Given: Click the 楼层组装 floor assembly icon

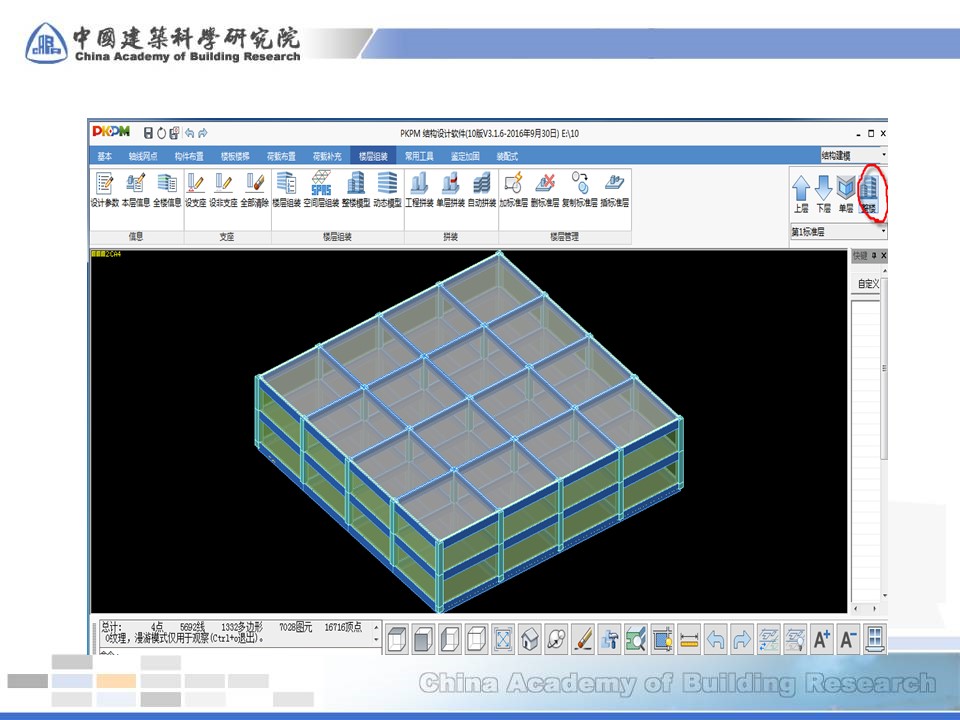Looking at the screenshot, I should tap(286, 189).
